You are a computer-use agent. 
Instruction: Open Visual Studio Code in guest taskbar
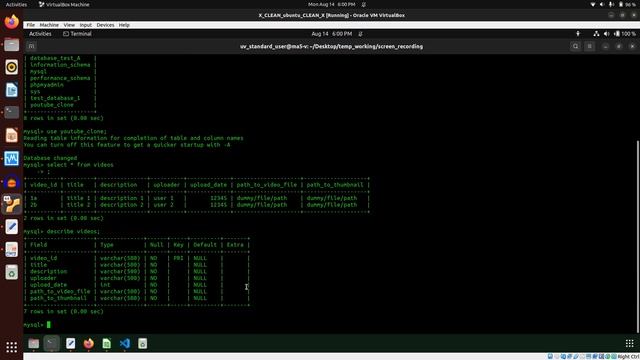pos(125,344)
